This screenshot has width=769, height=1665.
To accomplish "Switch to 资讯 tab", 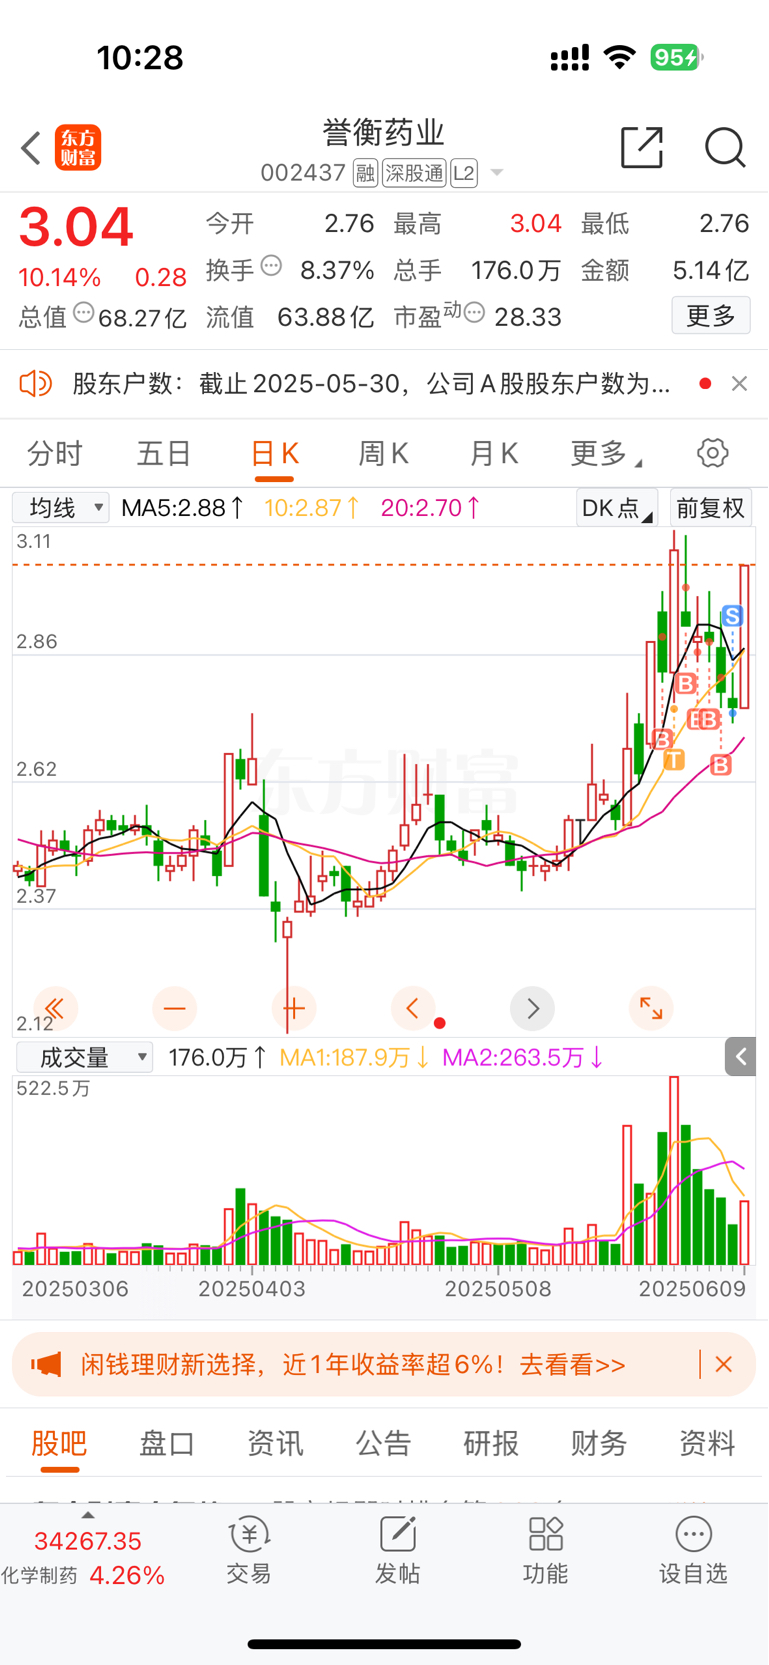I will coord(275,1443).
